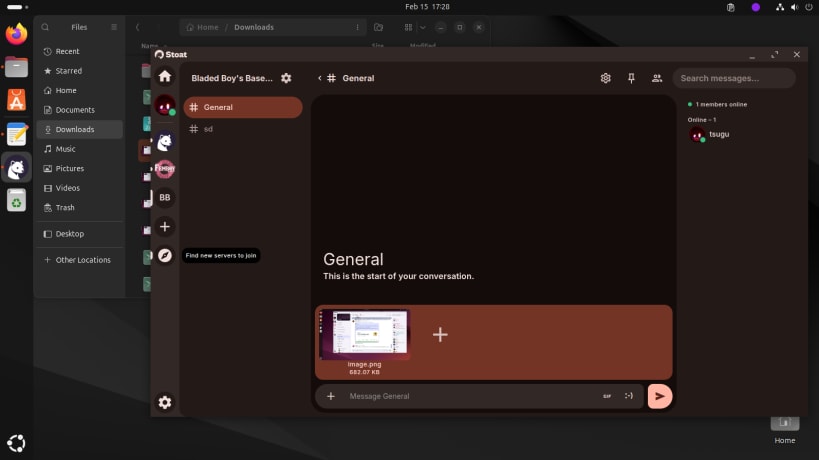819x460 pixels.
Task: Open Trash in Files sidebar
Action: click(79, 207)
